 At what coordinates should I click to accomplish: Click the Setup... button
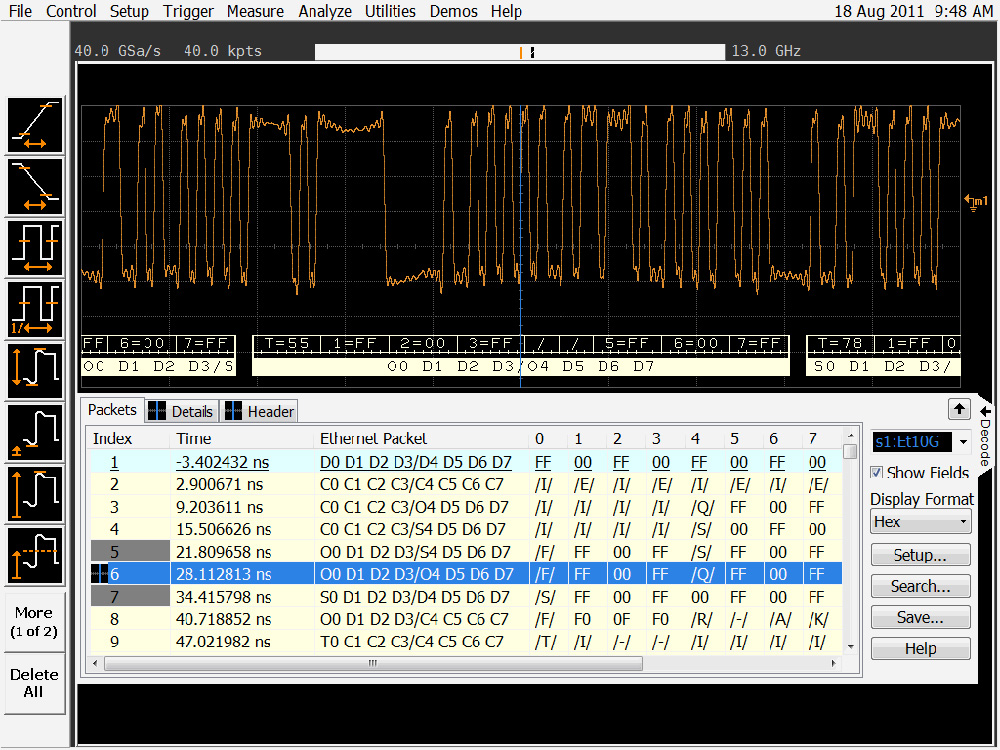coord(920,555)
